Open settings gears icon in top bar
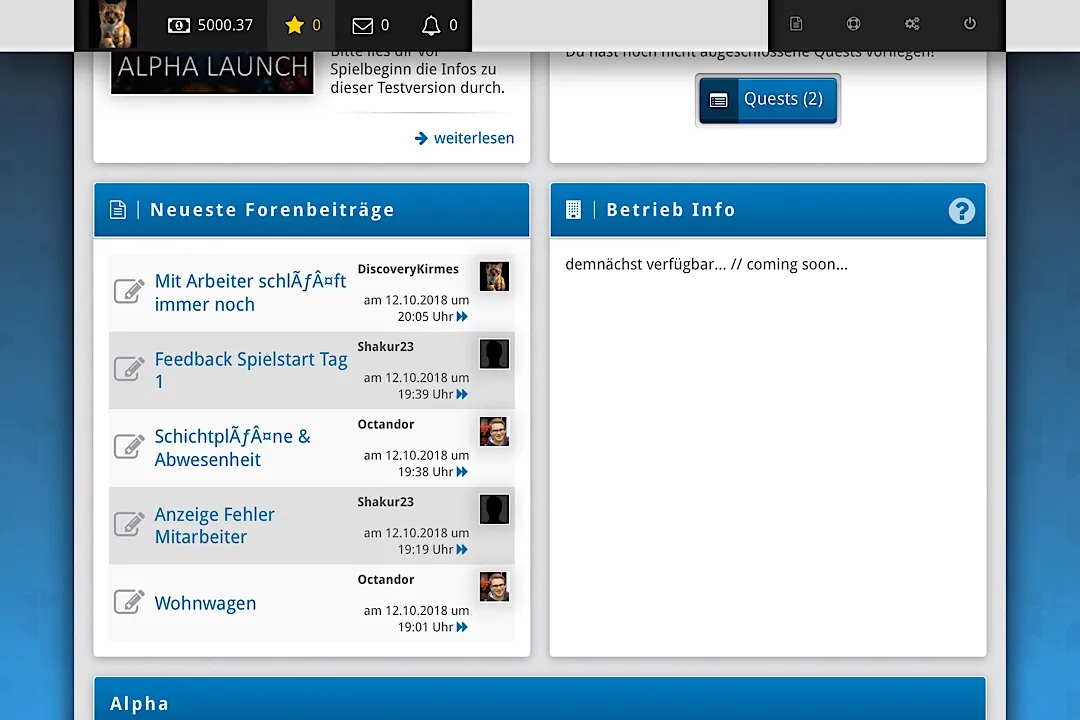 click(912, 24)
